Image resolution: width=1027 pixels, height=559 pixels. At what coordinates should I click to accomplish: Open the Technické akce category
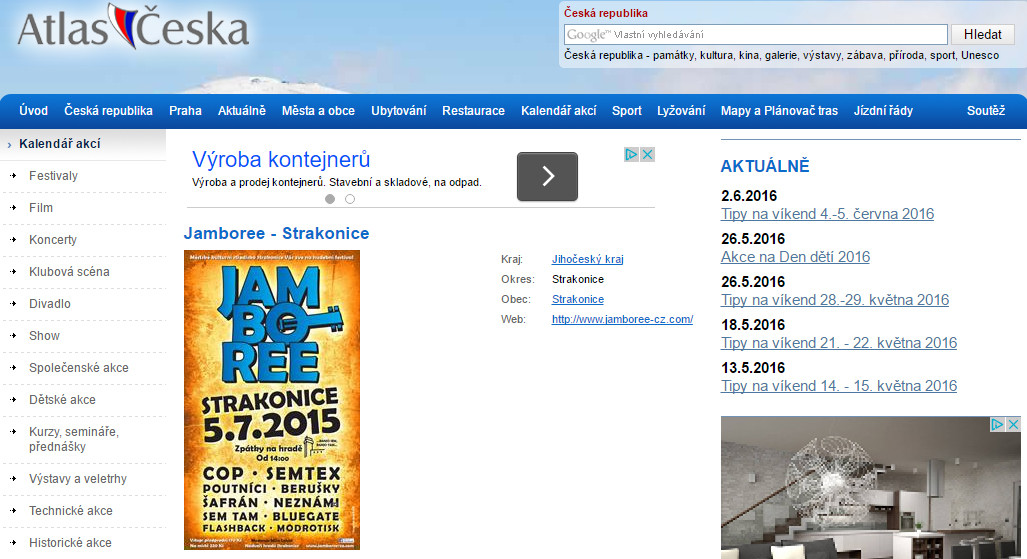pos(71,511)
